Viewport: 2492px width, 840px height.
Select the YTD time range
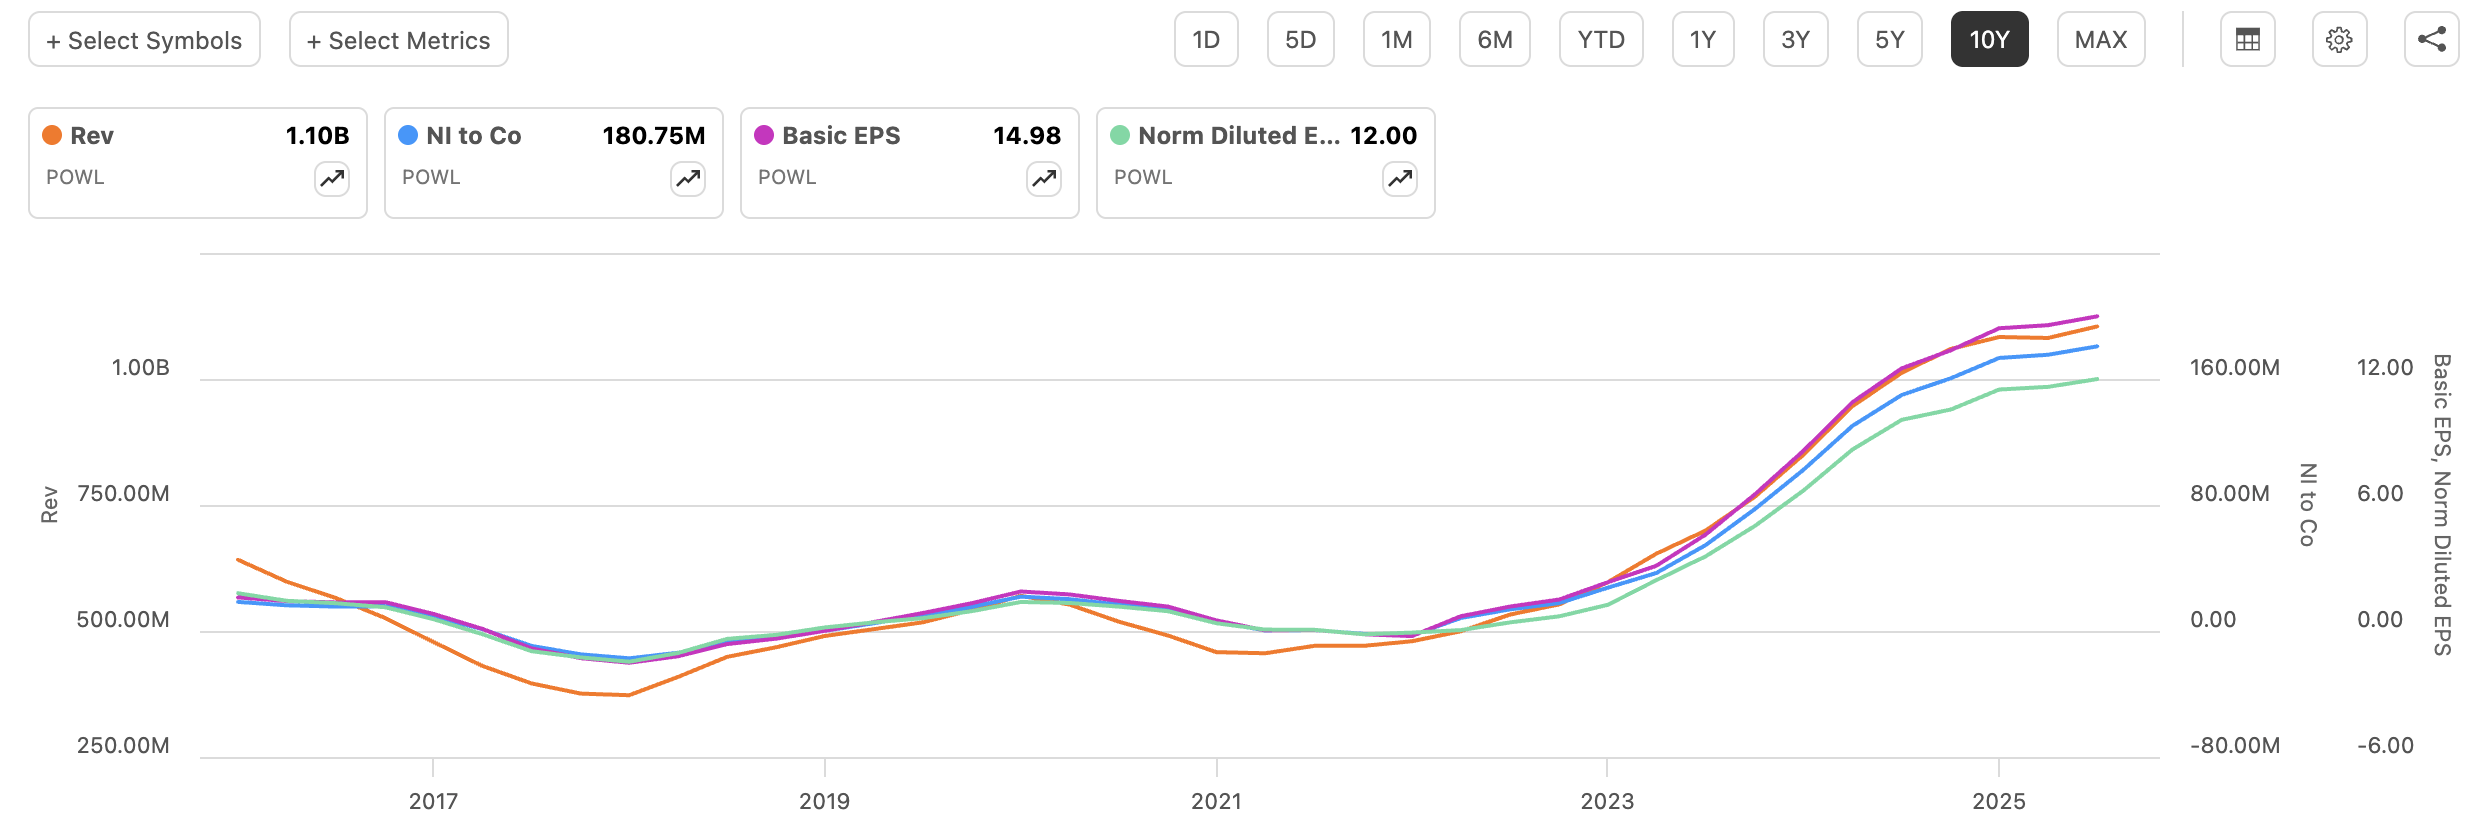(x=1601, y=40)
